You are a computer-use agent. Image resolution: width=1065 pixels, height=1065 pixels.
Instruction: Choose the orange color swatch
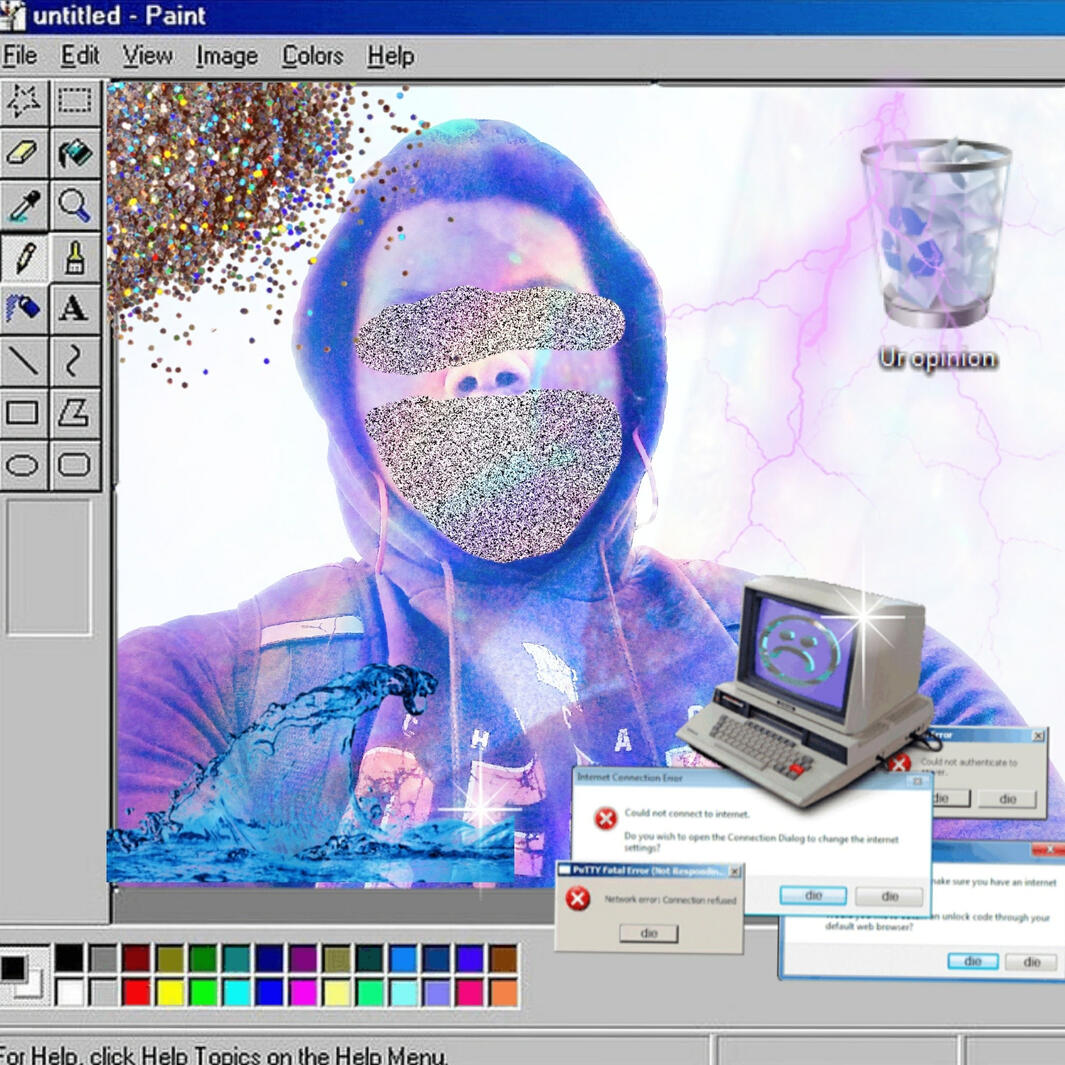(x=503, y=992)
